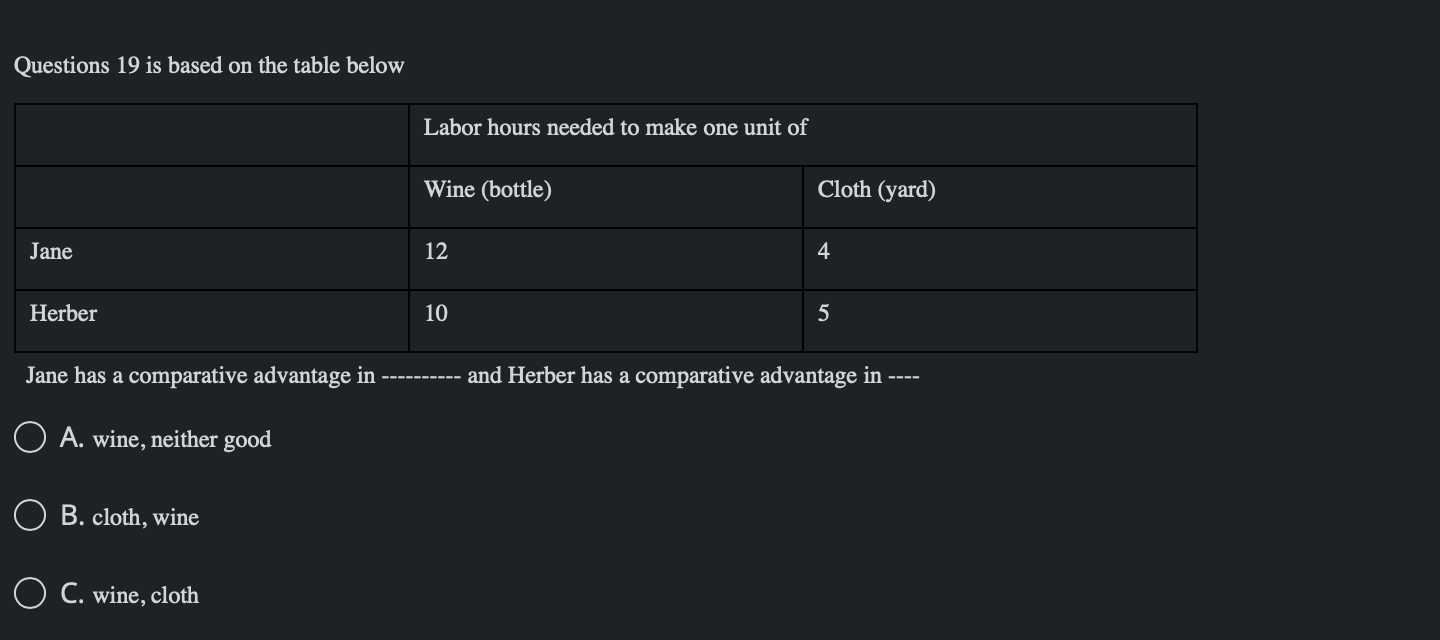Click the table cell containing 4
Viewport: 1440px width, 640px height.
click(x=823, y=251)
